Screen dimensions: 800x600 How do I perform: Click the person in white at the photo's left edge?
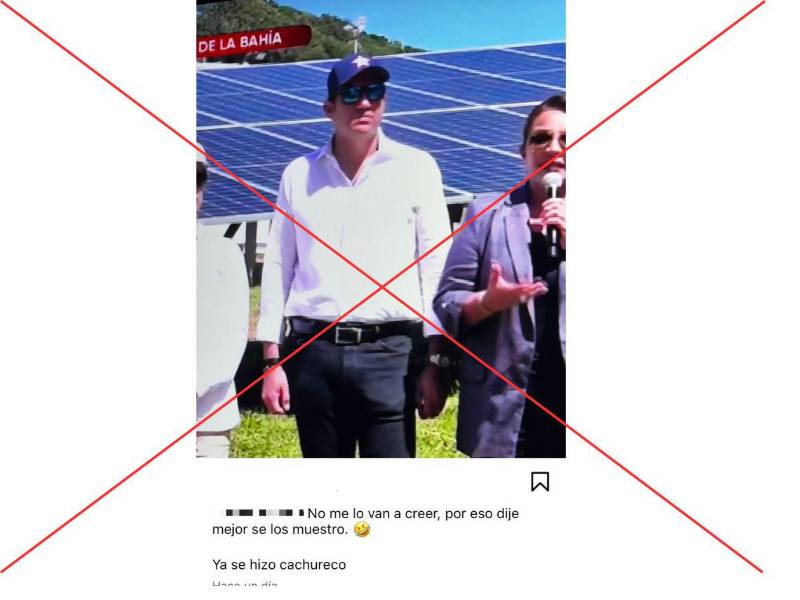[x=217, y=306]
